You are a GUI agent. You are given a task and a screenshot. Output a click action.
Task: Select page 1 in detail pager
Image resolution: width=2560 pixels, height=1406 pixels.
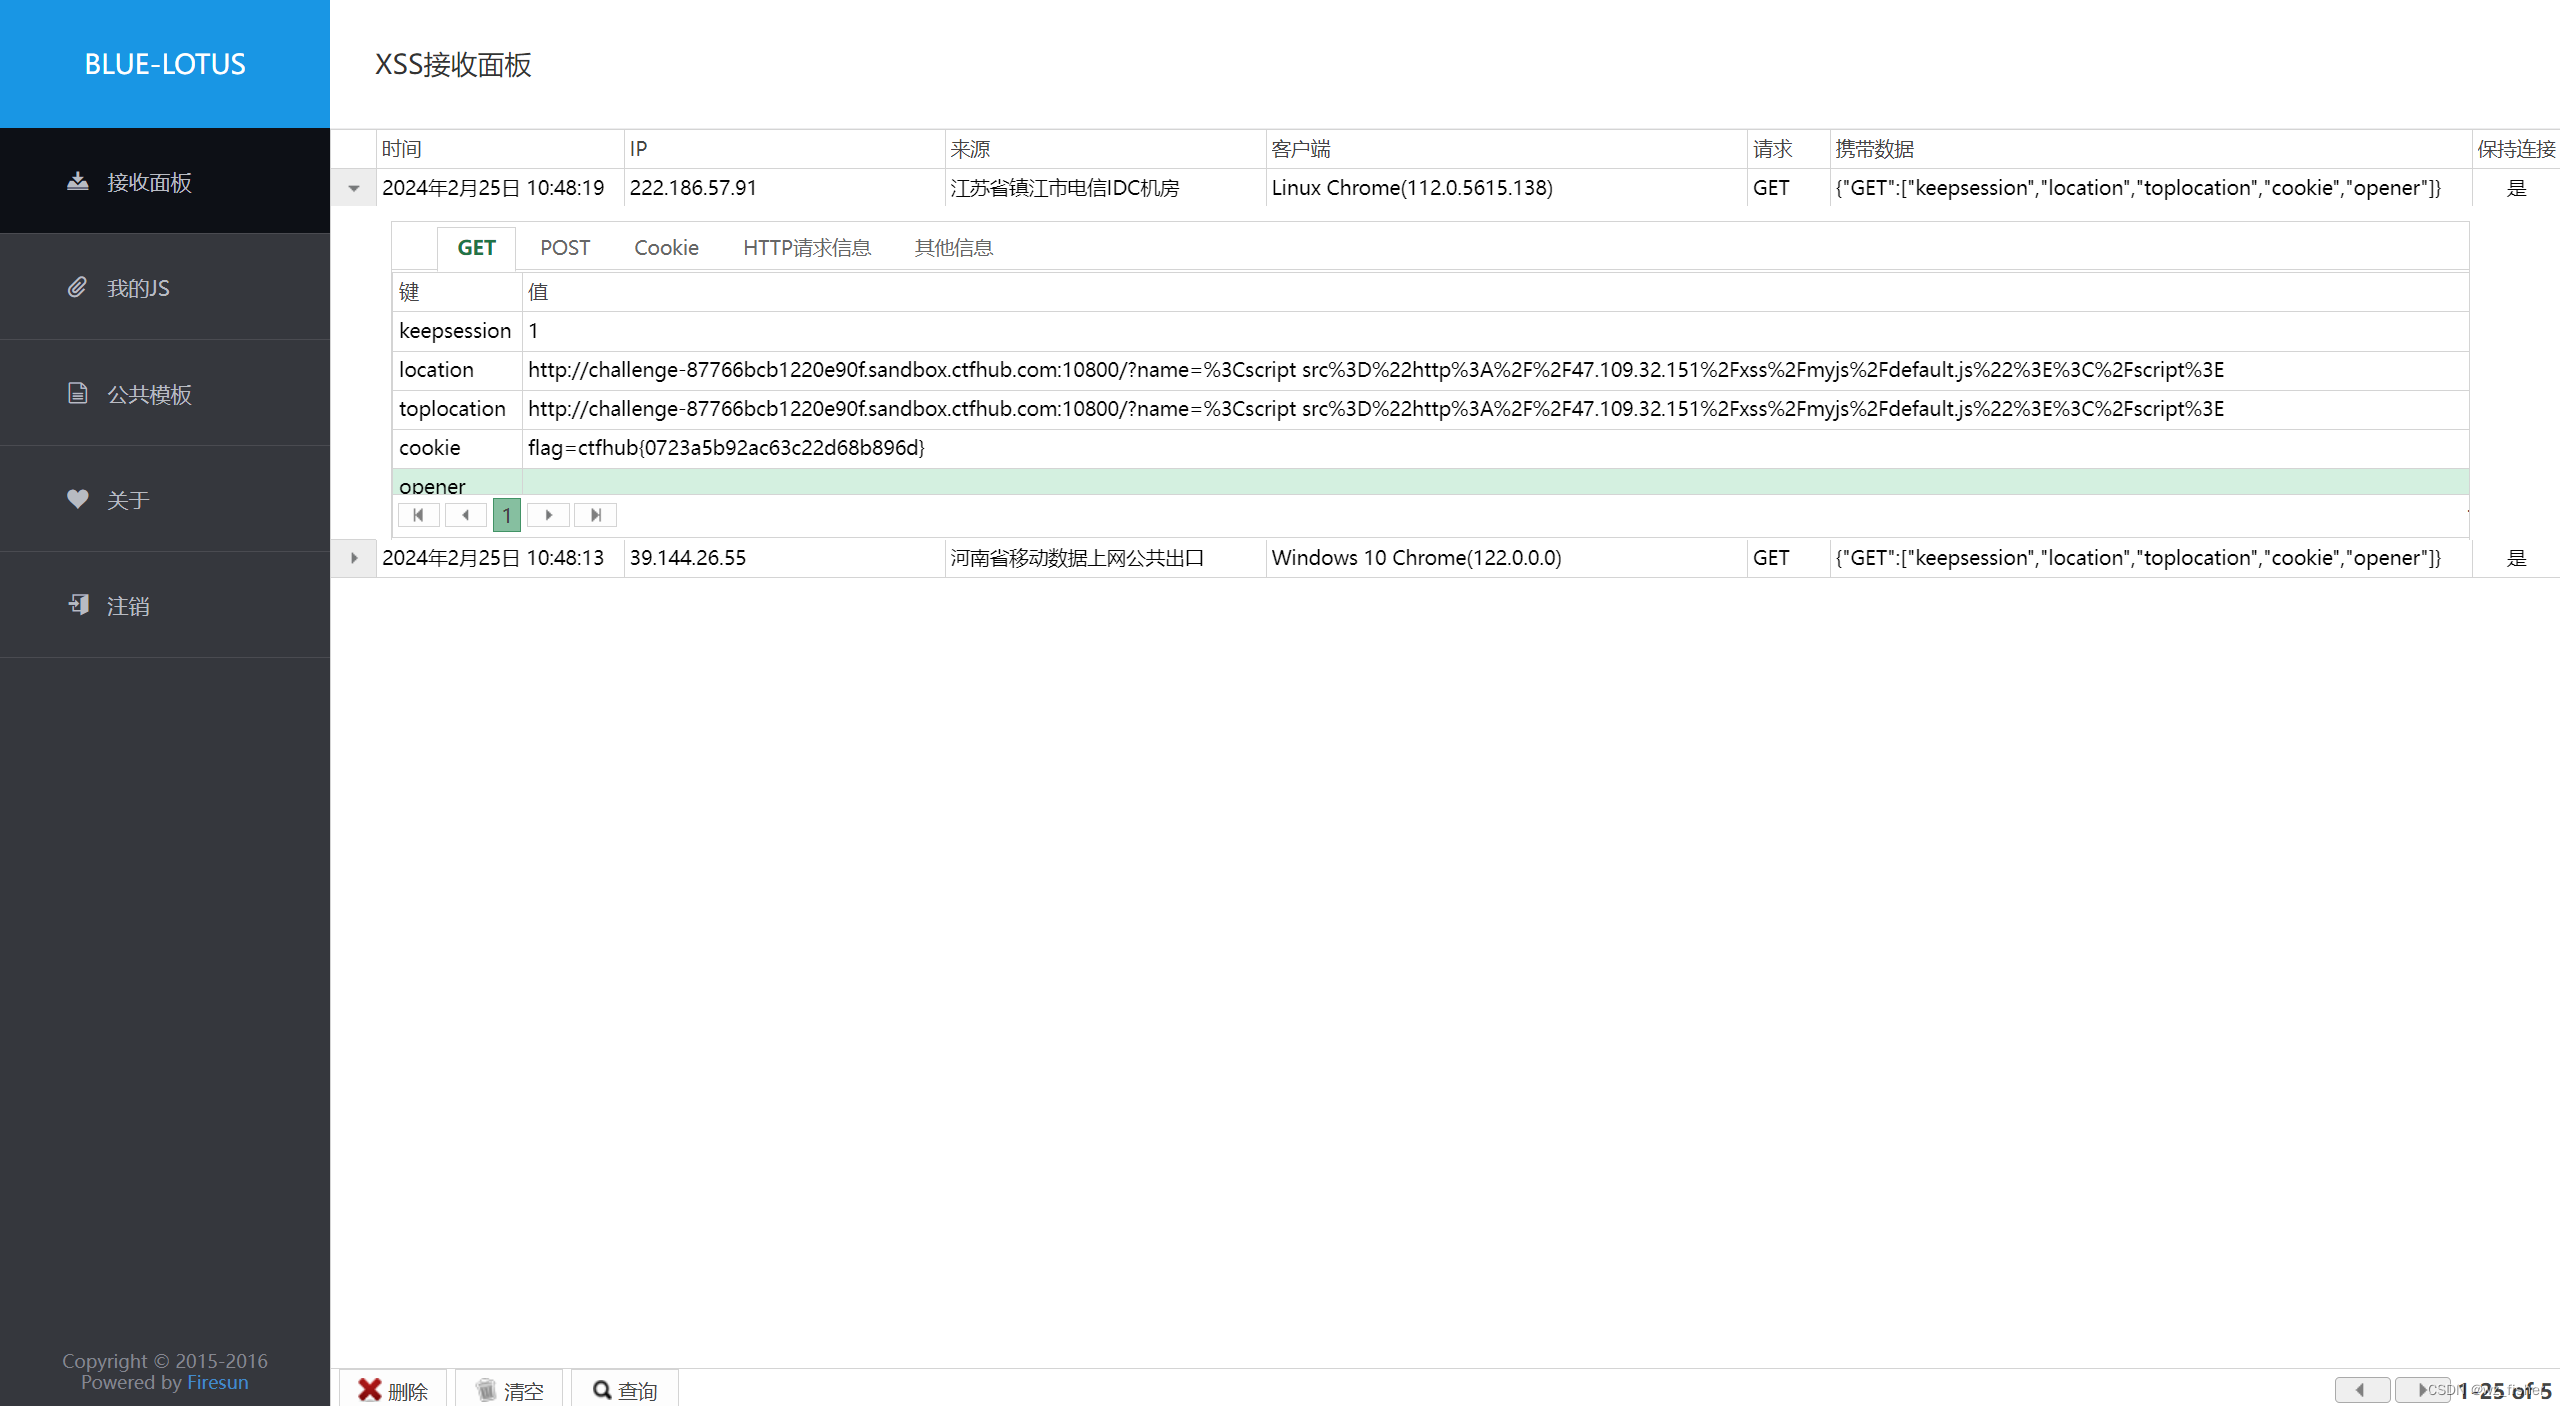[507, 515]
